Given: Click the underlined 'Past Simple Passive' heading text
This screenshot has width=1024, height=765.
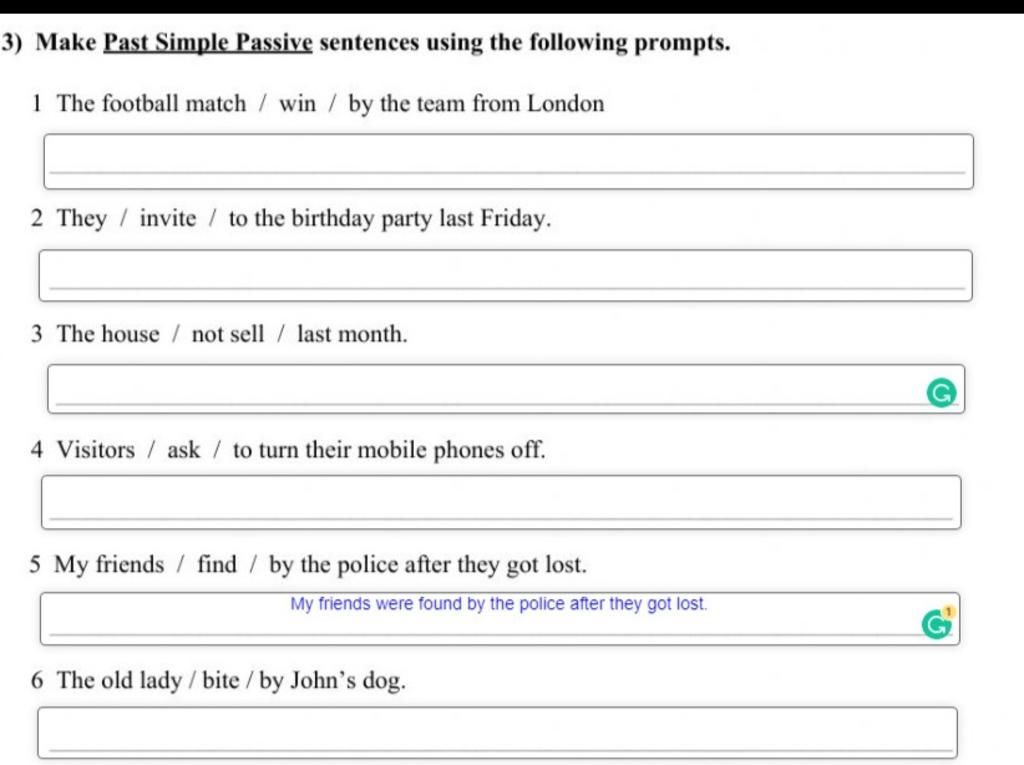Looking at the screenshot, I should click(208, 42).
